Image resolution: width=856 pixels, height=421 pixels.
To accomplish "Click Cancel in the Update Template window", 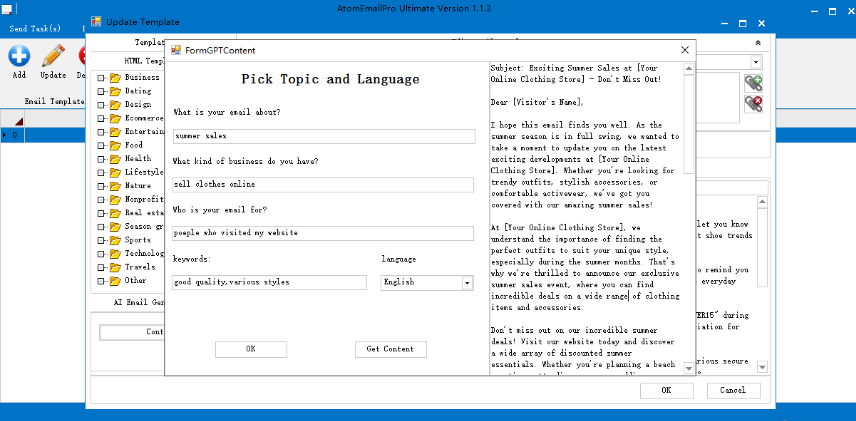I will (734, 390).
